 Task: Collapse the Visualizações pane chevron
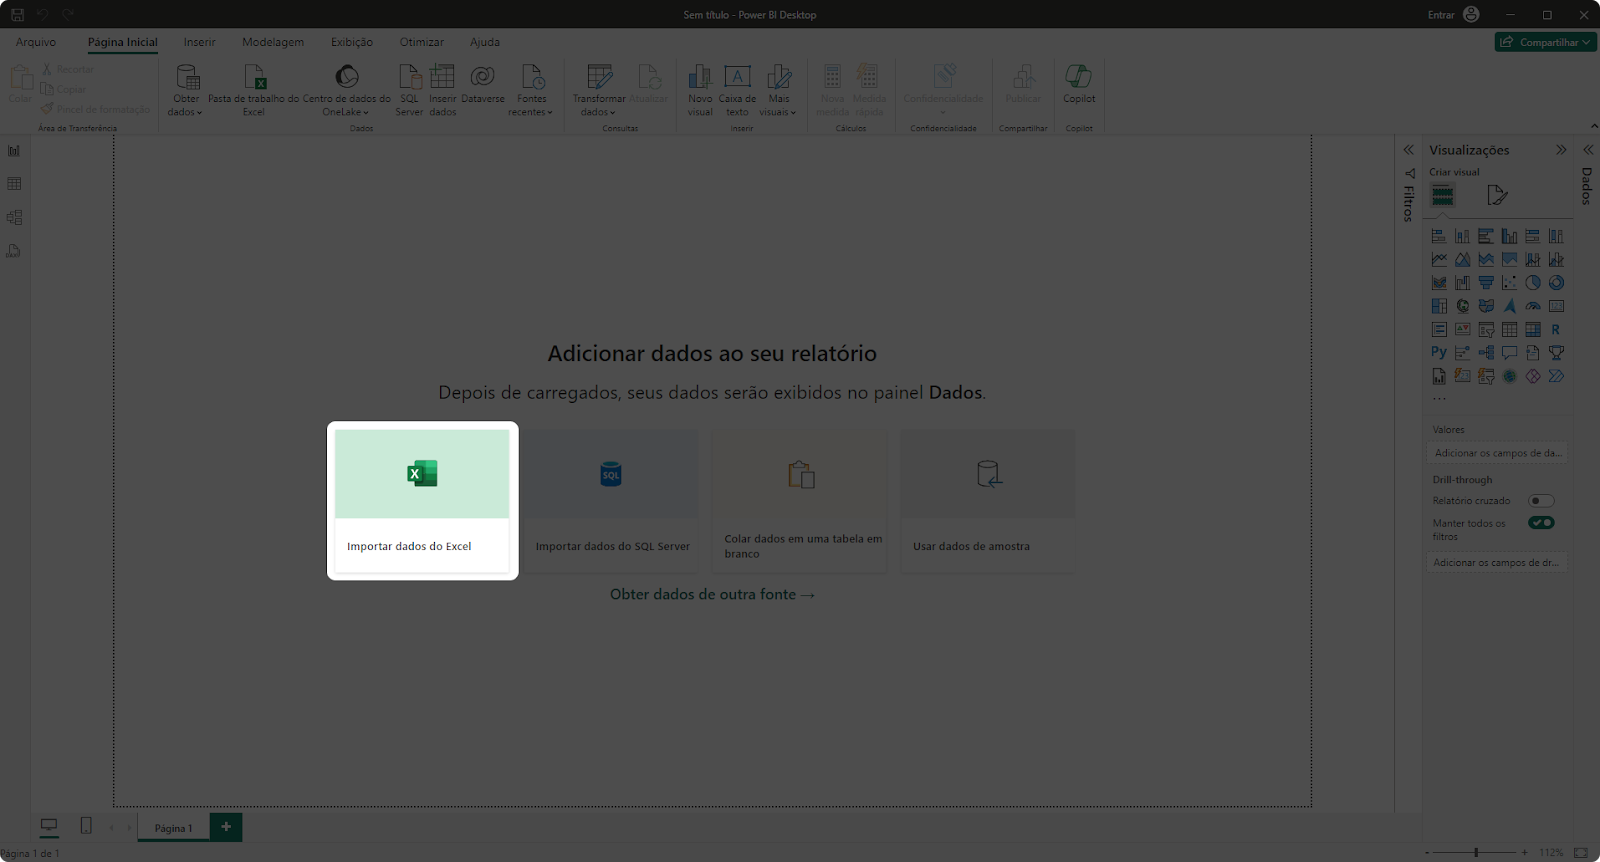tap(1561, 150)
